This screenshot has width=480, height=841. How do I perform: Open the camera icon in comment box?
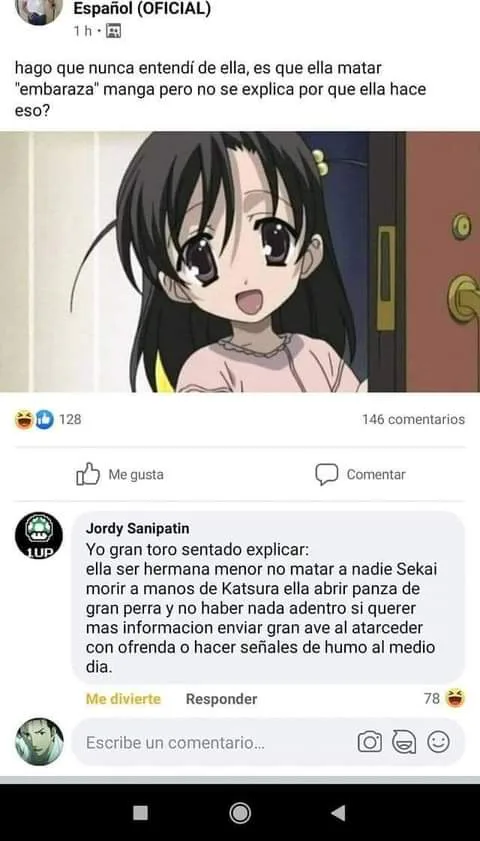click(370, 742)
